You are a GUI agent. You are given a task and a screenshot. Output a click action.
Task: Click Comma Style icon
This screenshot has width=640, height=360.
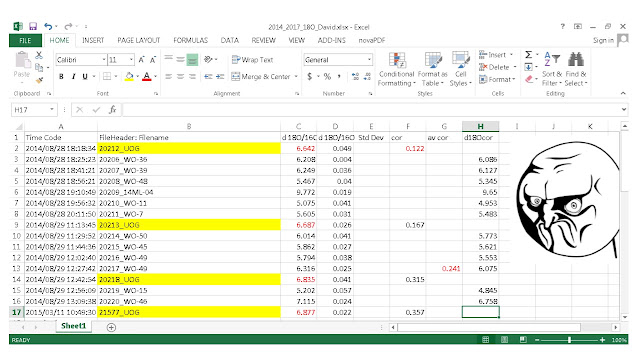click(x=339, y=76)
